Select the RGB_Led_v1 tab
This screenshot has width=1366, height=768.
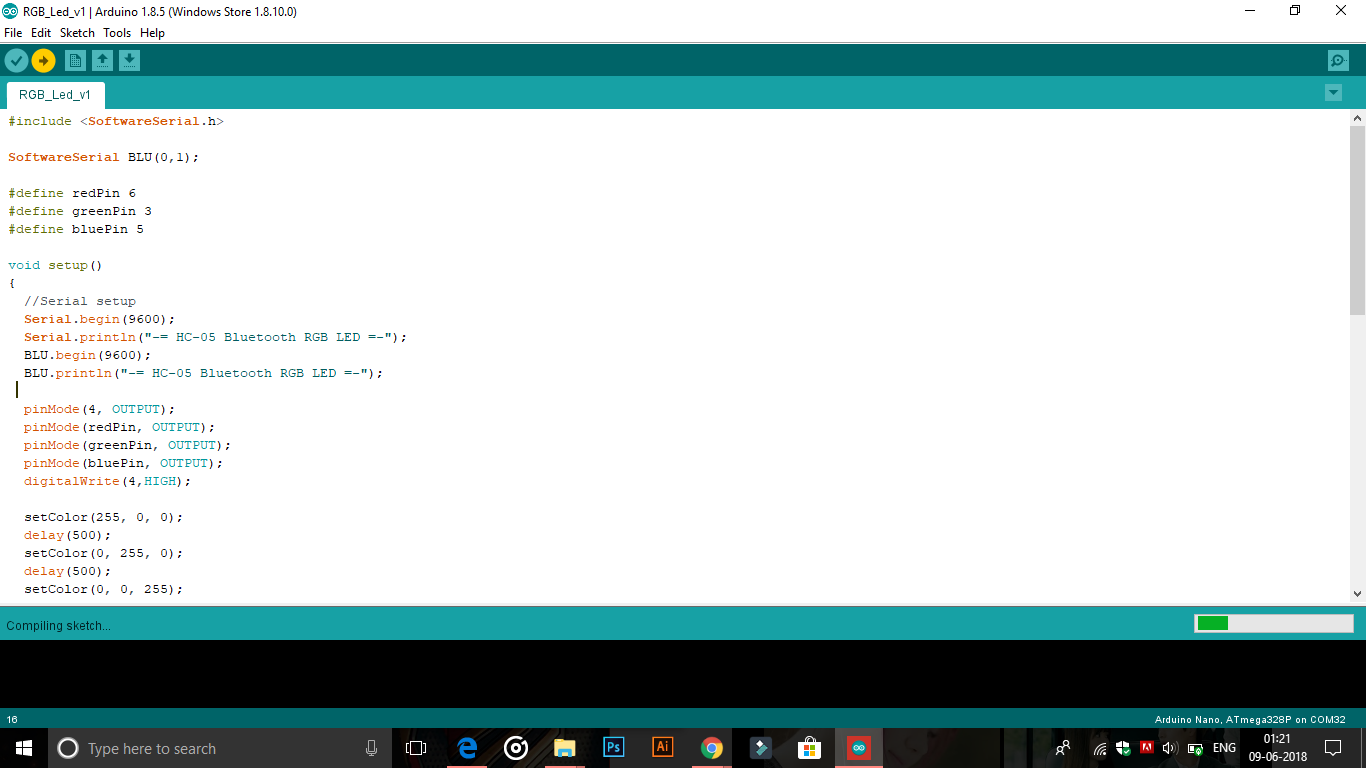tap(55, 94)
